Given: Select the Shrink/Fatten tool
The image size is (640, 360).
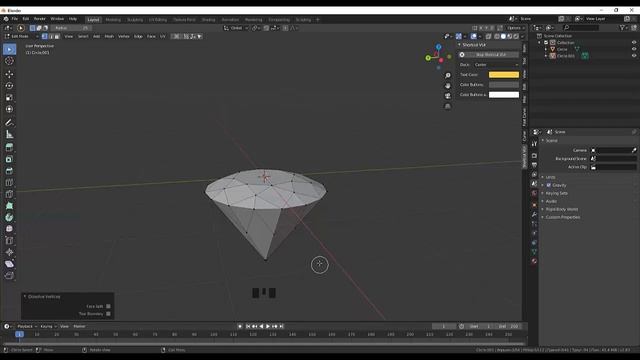Looking at the screenshot, I should pos(9,252).
